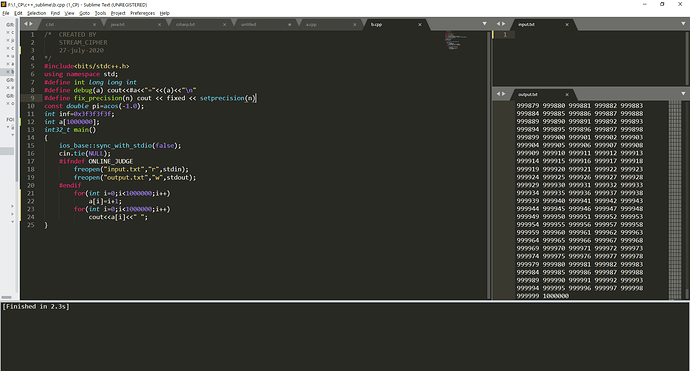Open the File menu
This screenshot has width=690, height=371.
point(6,13)
